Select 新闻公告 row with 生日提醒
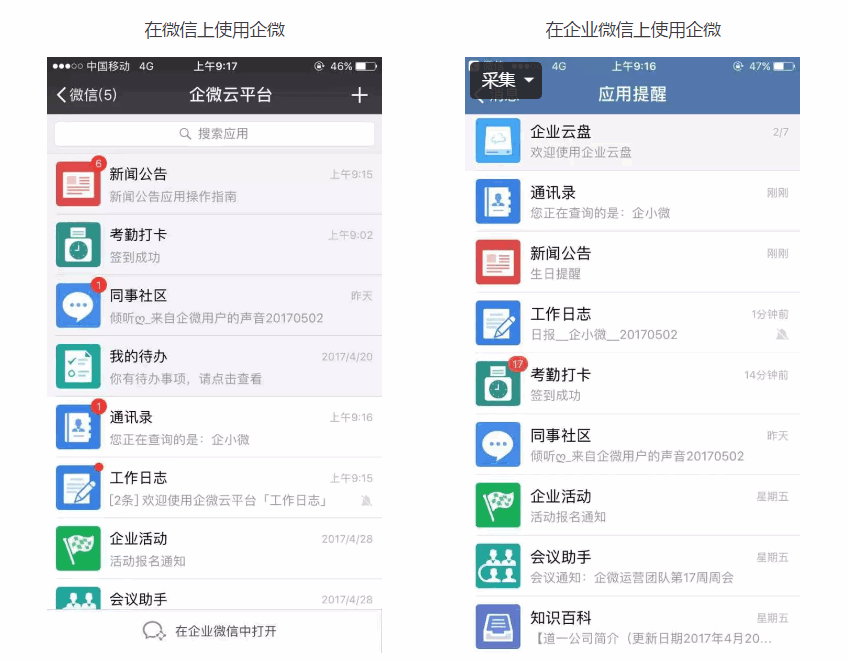This screenshot has width=848, height=661. [632, 262]
